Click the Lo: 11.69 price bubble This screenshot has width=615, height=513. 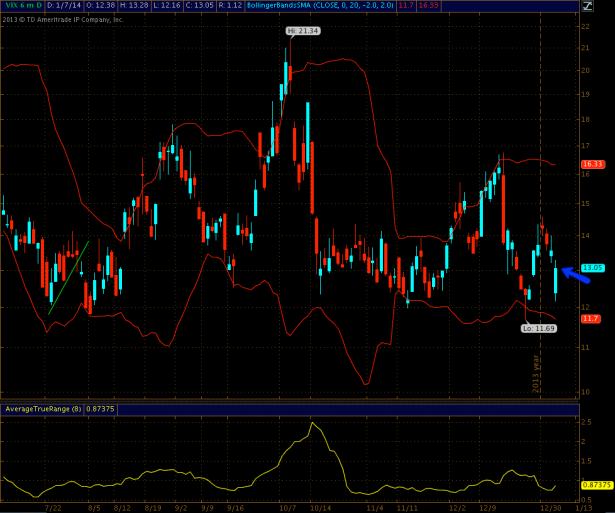539,327
